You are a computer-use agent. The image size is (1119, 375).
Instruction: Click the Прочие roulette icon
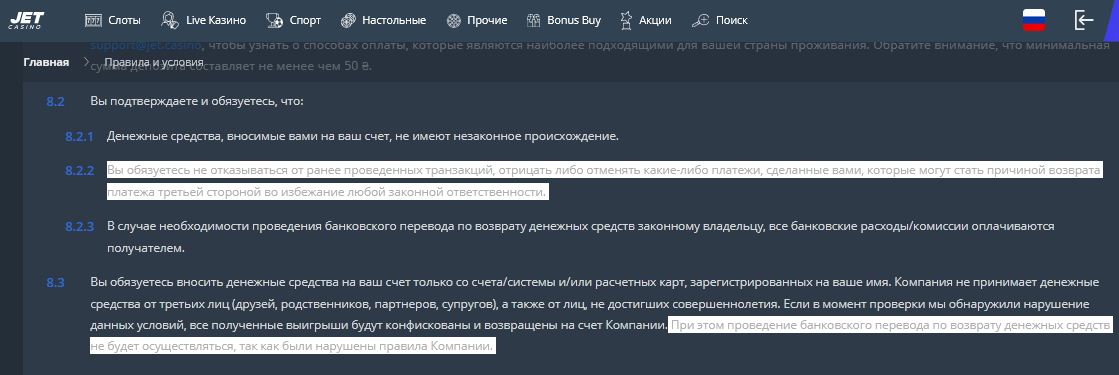(454, 20)
